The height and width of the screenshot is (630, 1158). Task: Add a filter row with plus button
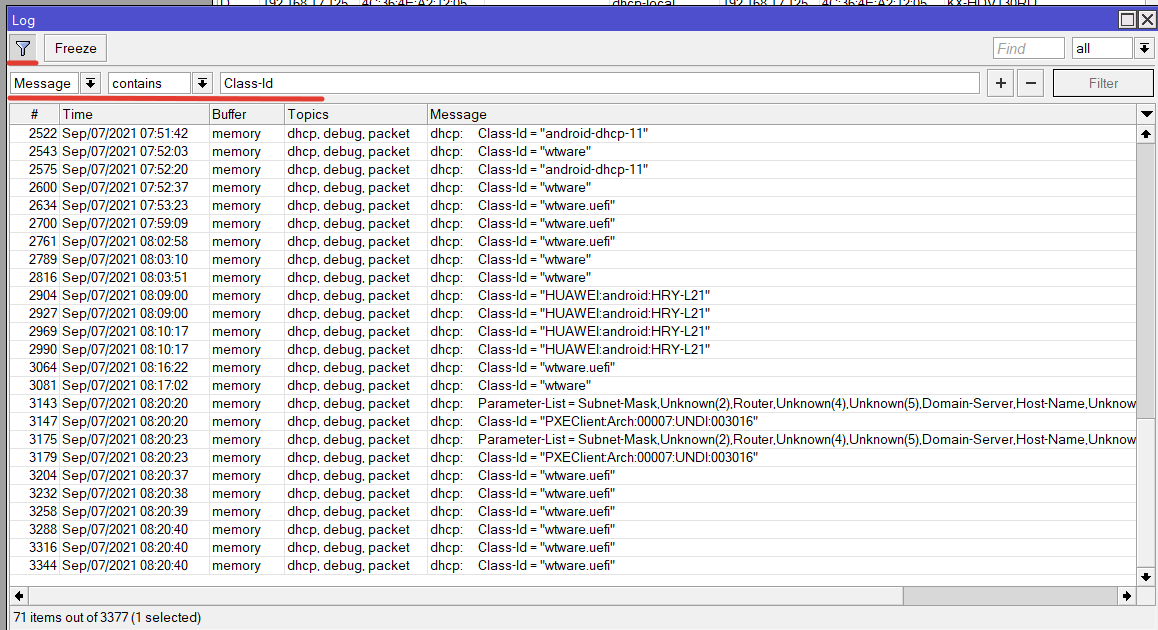tap(1000, 83)
